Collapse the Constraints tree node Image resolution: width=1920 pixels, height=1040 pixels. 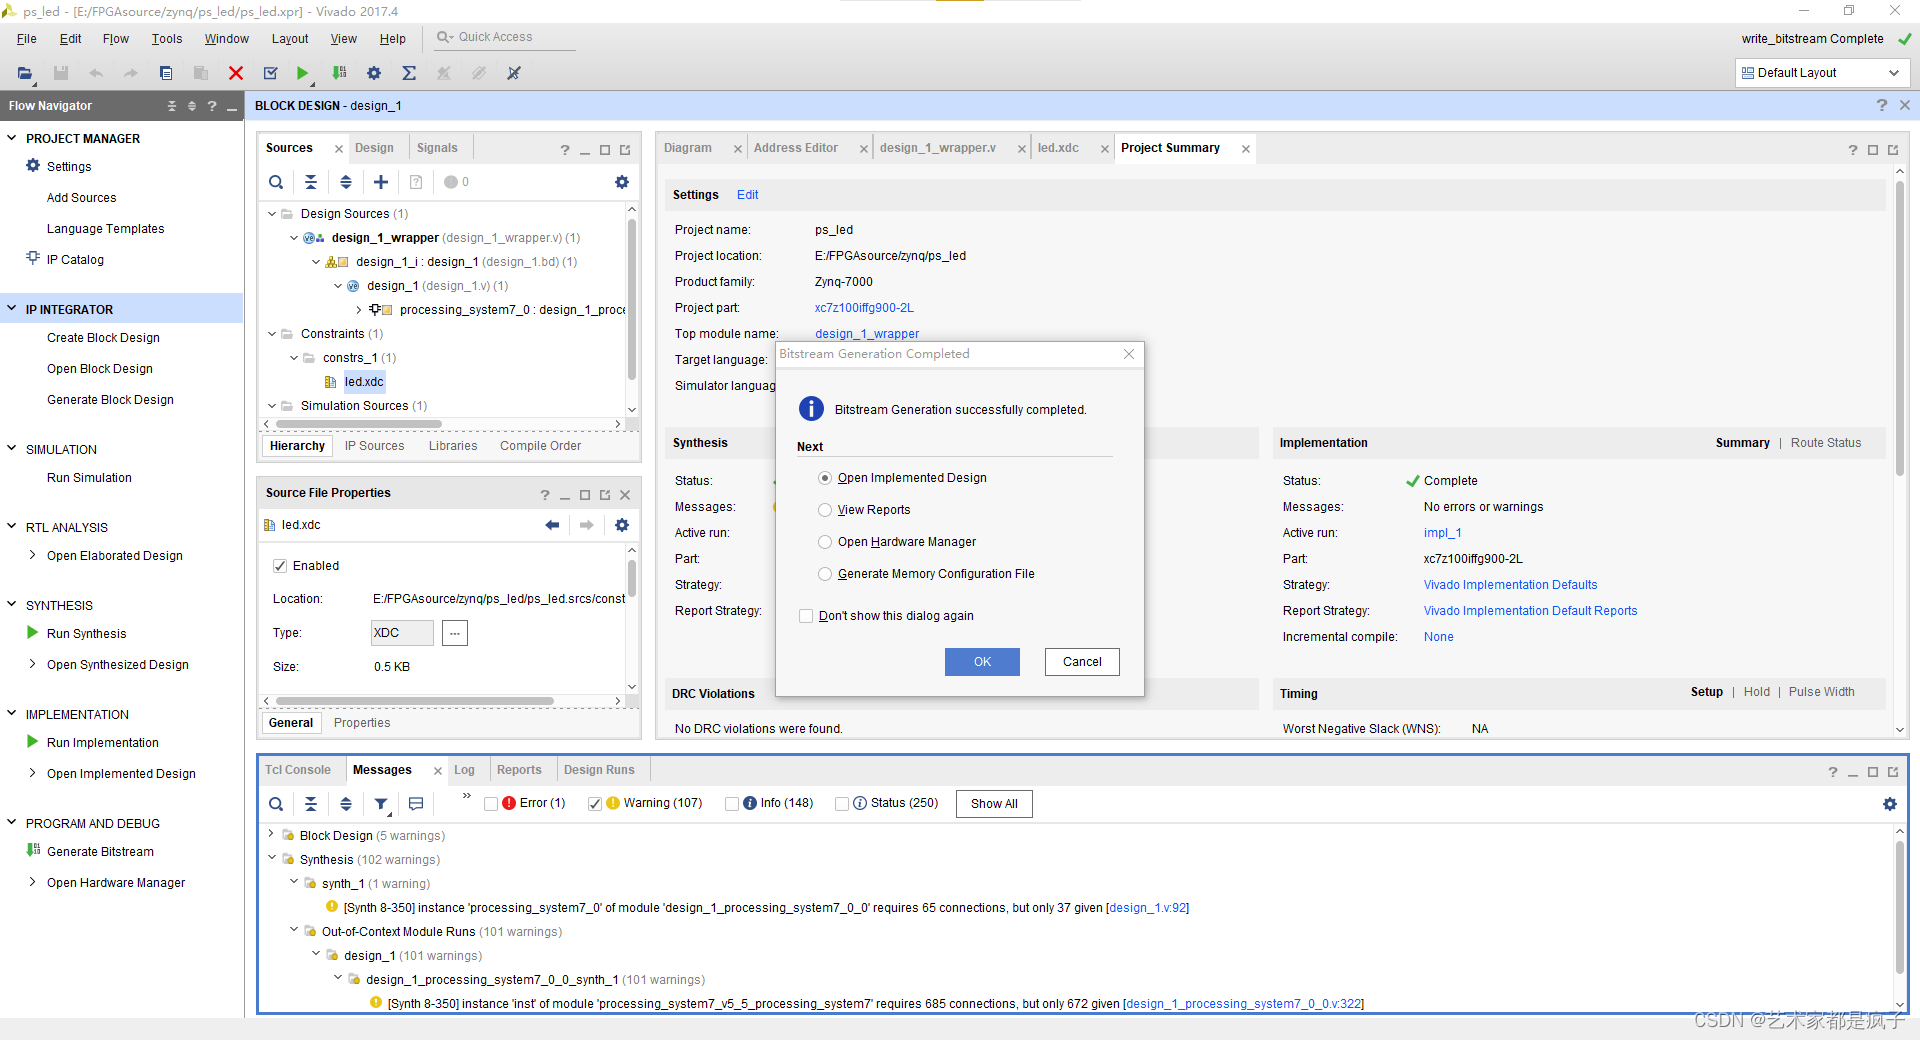tap(272, 333)
